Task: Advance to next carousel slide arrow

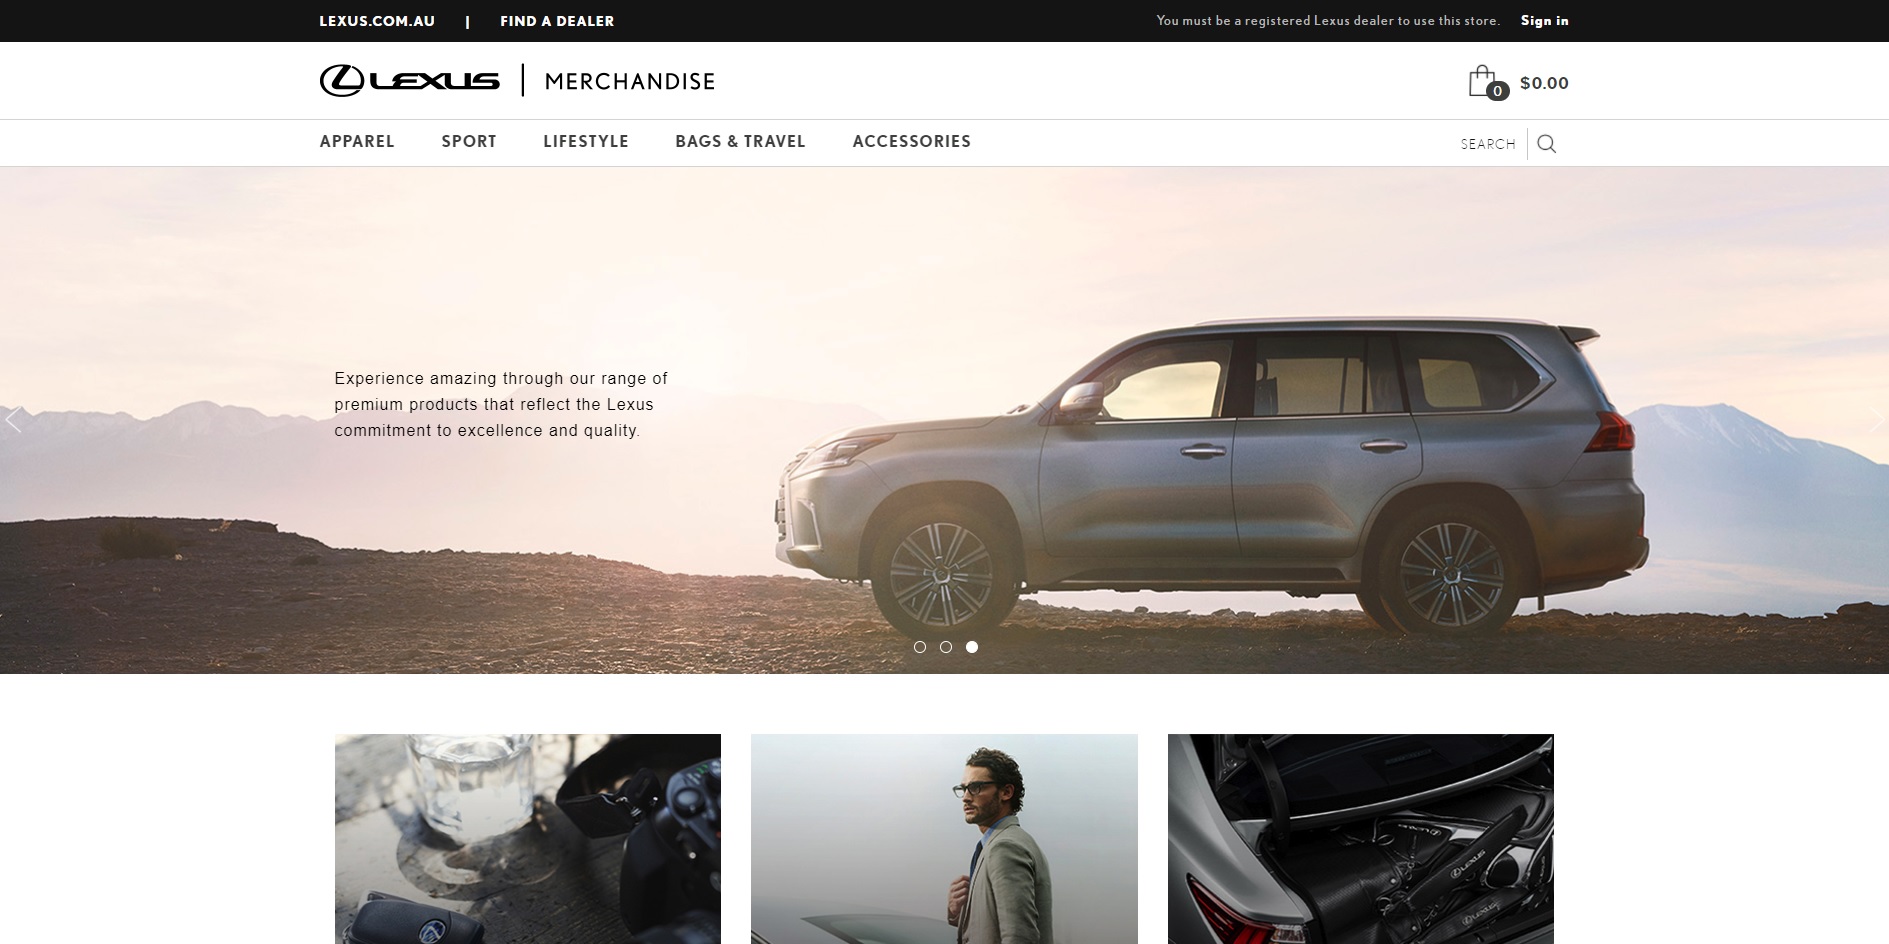Action: (1875, 420)
